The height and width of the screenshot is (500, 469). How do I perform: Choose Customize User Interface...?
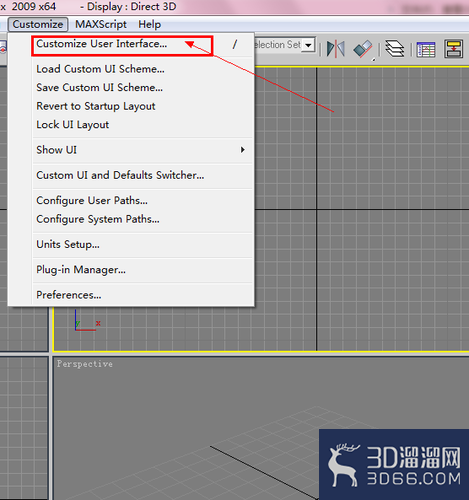(x=143, y=44)
